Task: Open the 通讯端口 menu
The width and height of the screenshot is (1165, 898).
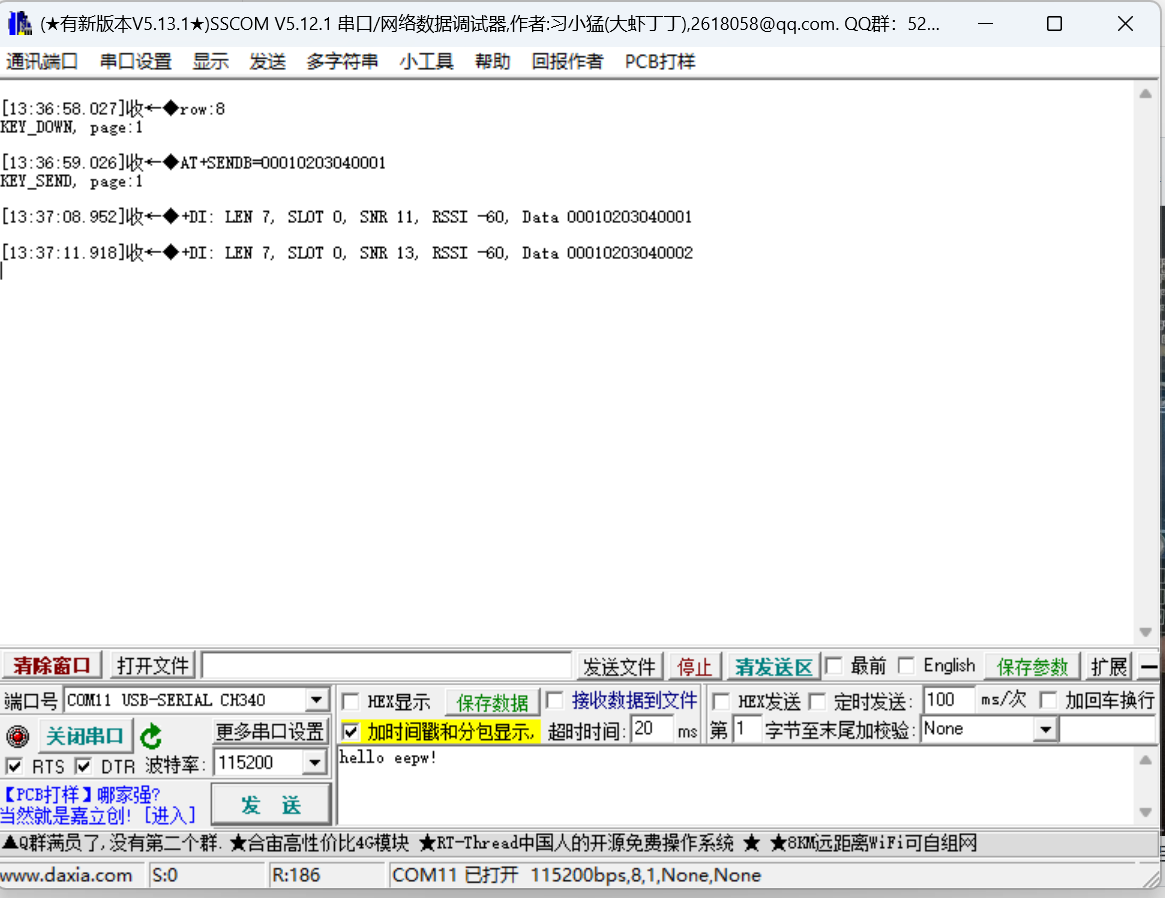Action: coord(42,62)
